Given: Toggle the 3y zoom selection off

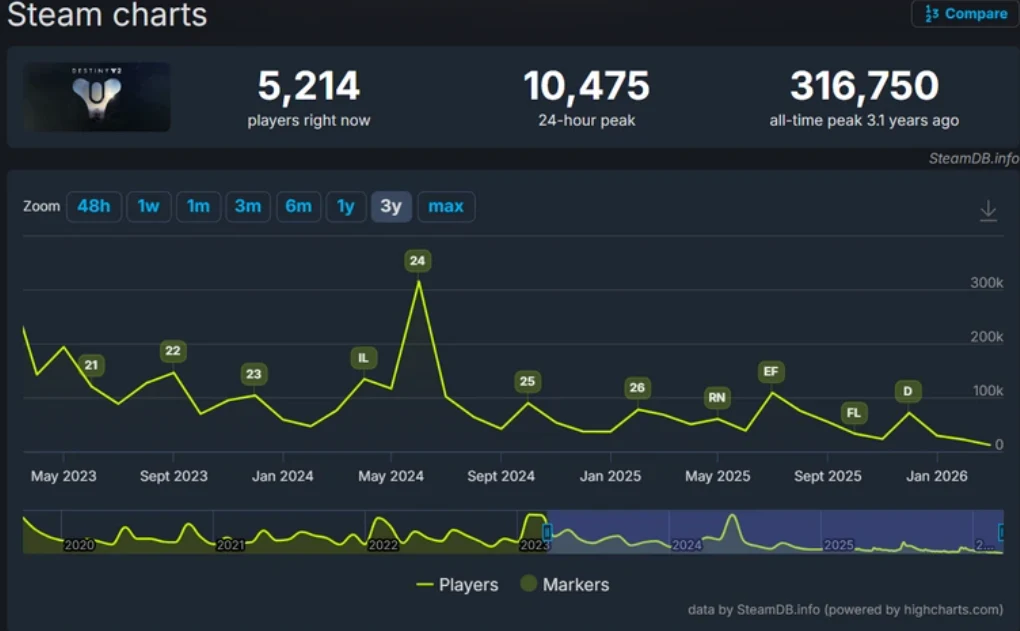Looking at the screenshot, I should (x=391, y=206).
